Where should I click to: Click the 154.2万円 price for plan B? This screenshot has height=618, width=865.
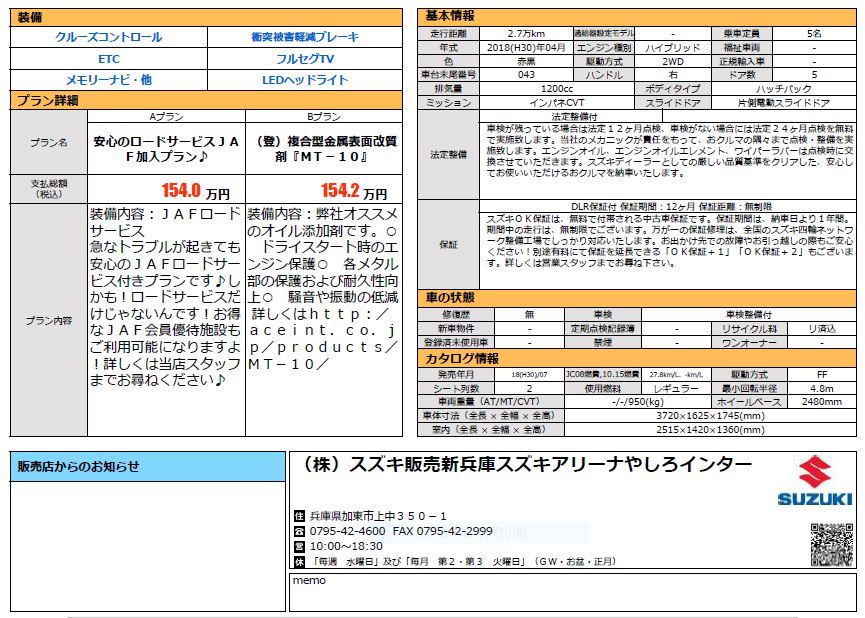[353, 190]
